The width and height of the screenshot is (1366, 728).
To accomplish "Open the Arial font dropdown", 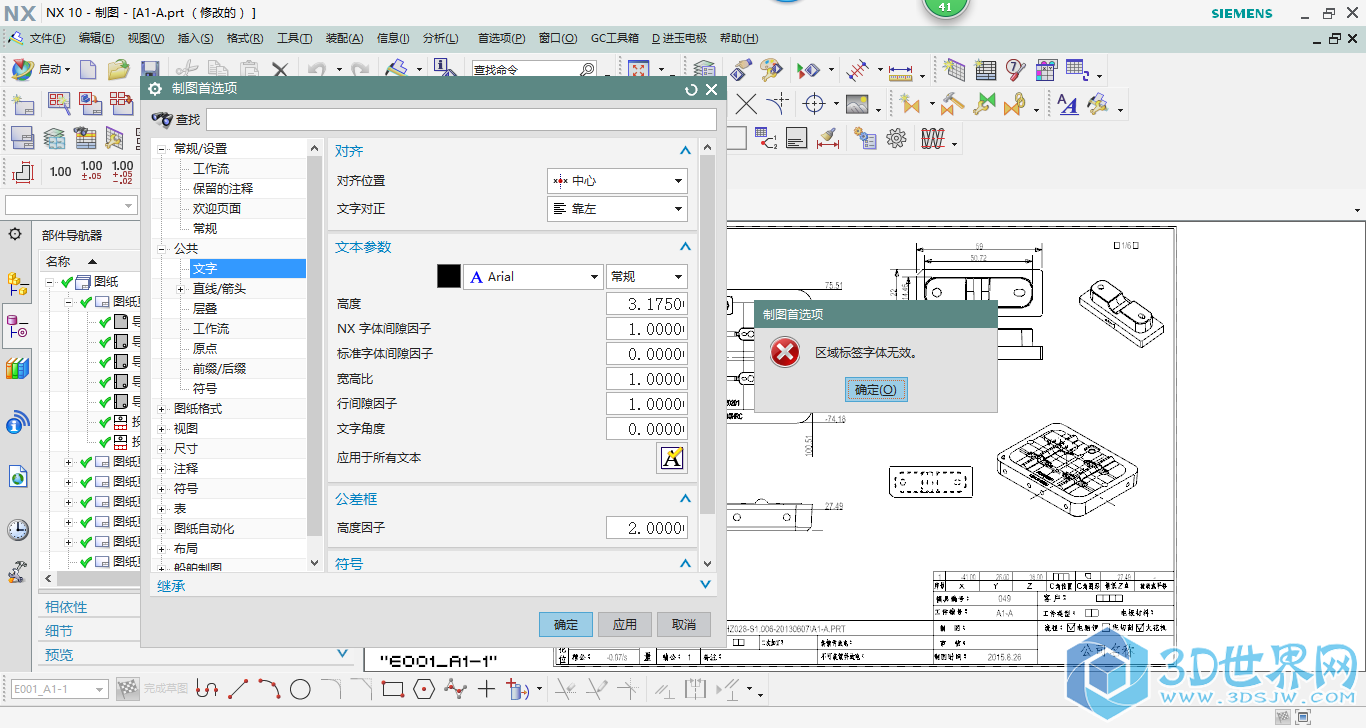I will pos(533,277).
